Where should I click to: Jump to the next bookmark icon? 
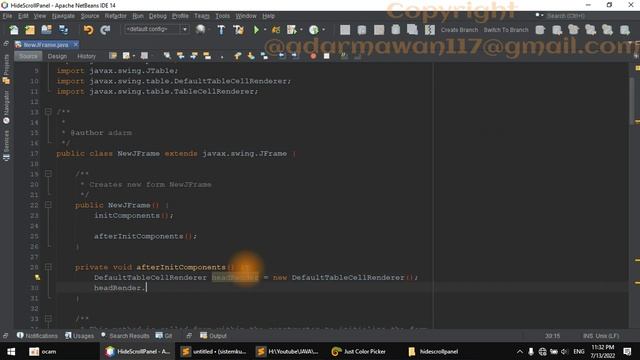pyautogui.click(x=251, y=56)
